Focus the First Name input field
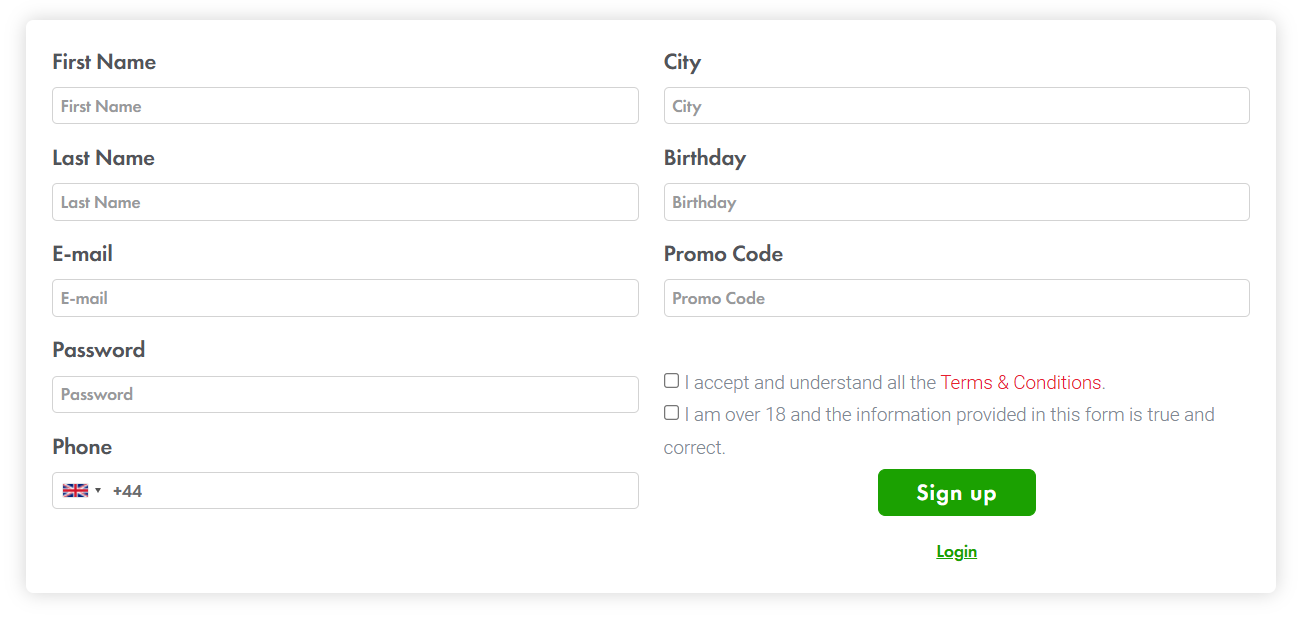This screenshot has width=1313, height=628. tap(345, 106)
